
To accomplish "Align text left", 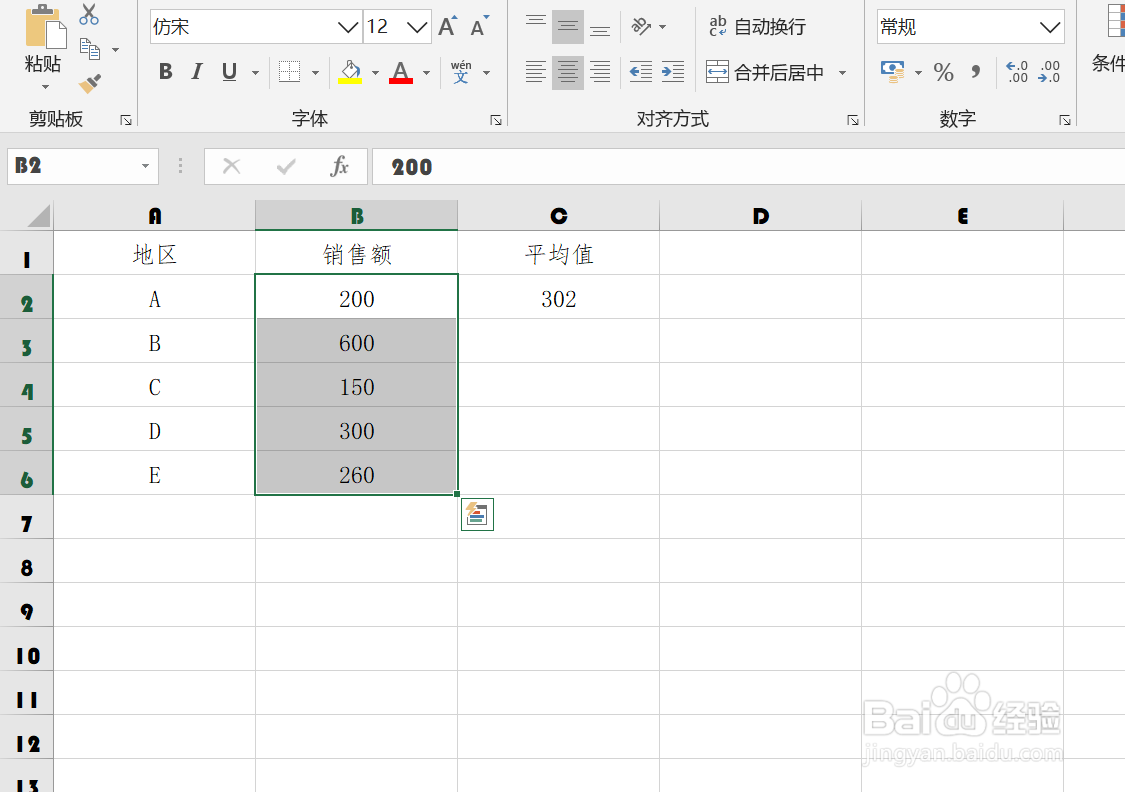I will point(535,72).
